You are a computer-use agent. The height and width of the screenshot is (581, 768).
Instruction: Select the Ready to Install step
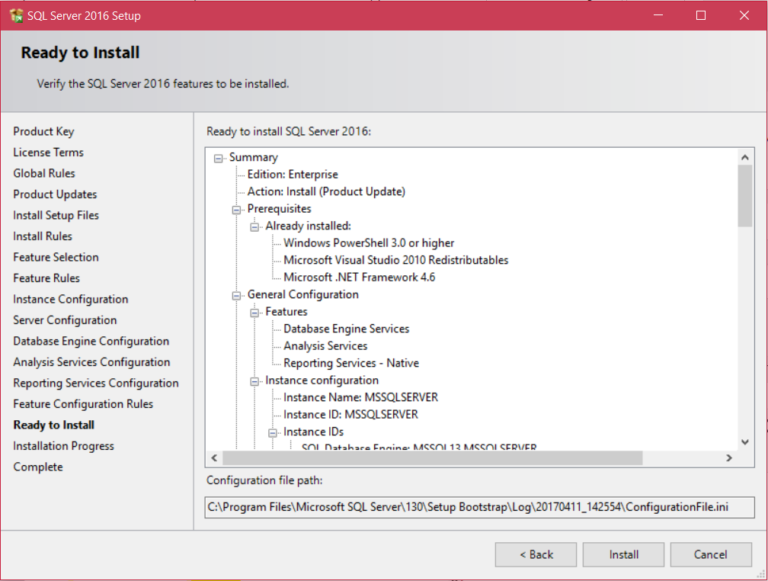click(54, 425)
